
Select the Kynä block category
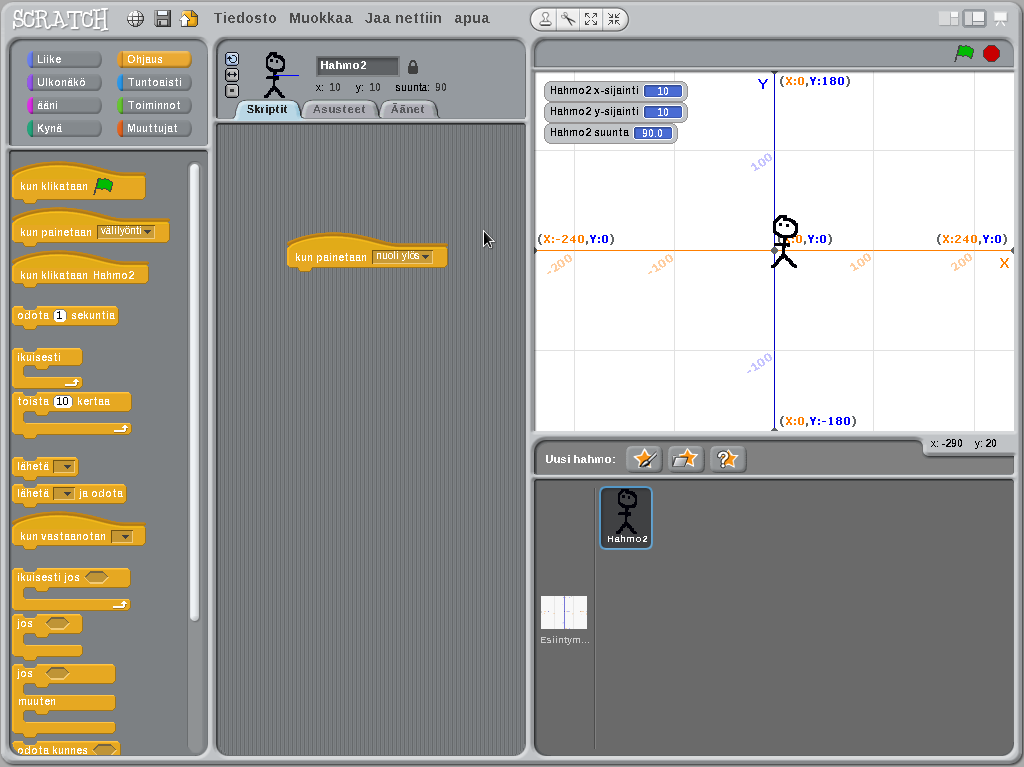tap(64, 128)
